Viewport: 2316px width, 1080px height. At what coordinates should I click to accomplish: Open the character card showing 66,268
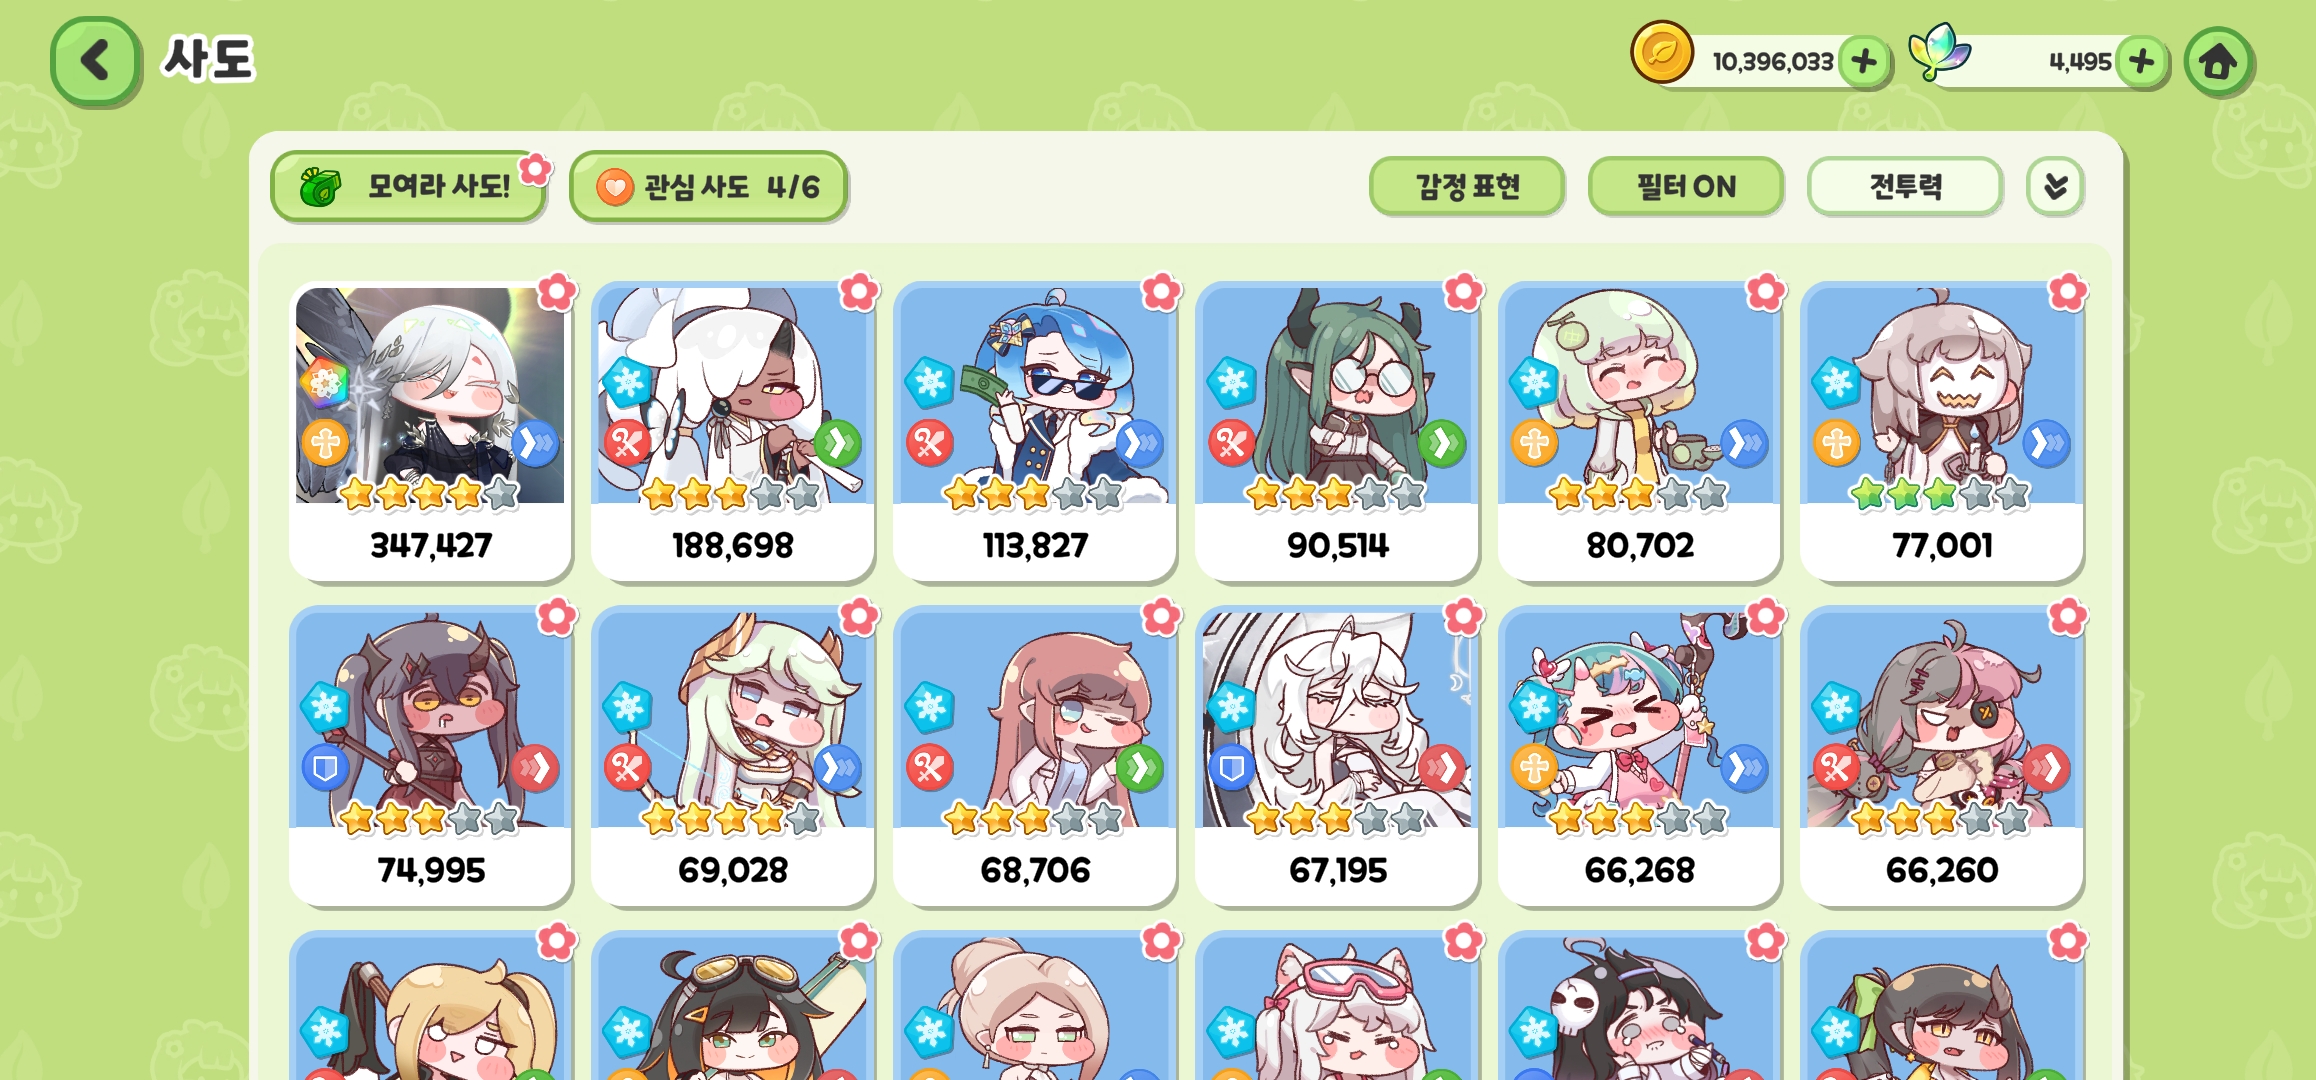pos(1640,757)
